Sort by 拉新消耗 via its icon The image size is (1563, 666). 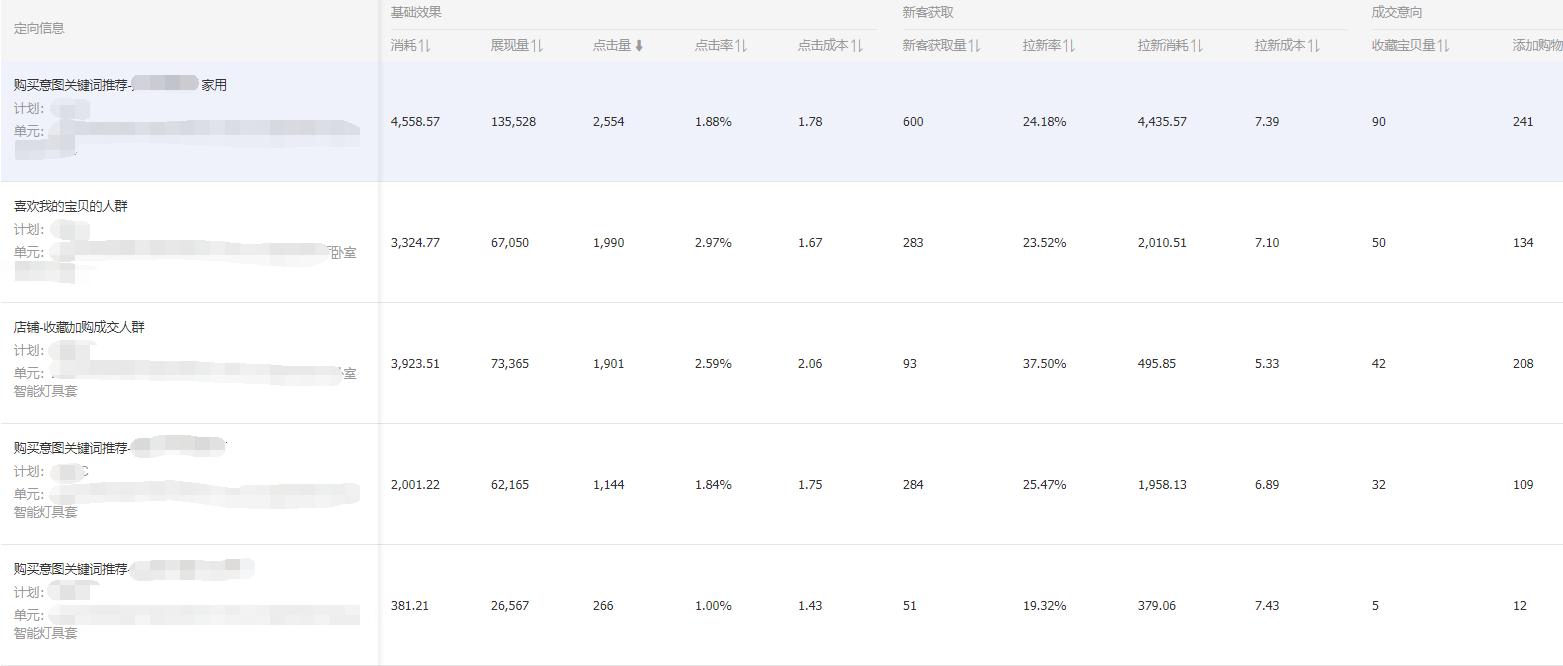click(1197, 46)
